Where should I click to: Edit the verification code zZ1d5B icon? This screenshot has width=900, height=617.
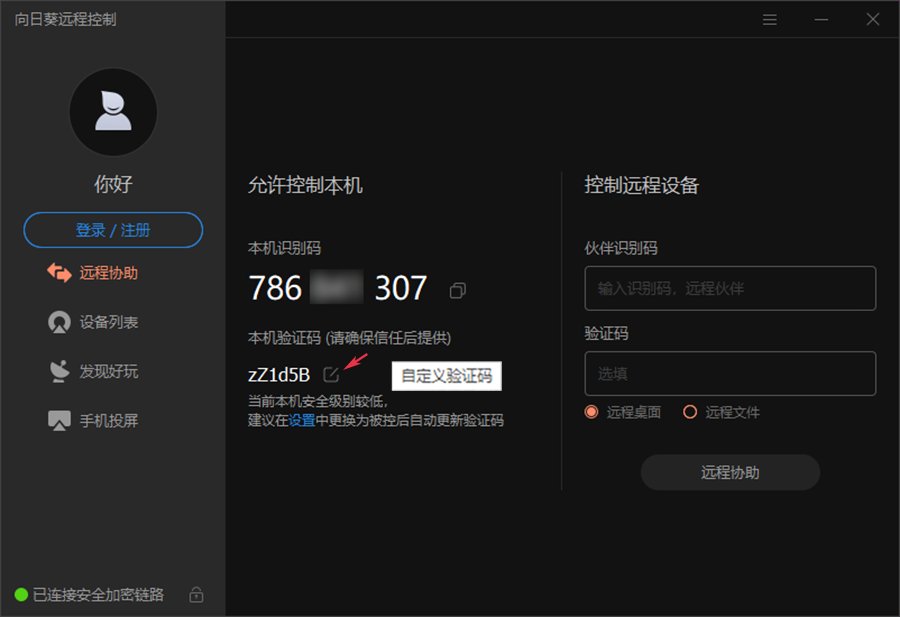click(x=331, y=375)
